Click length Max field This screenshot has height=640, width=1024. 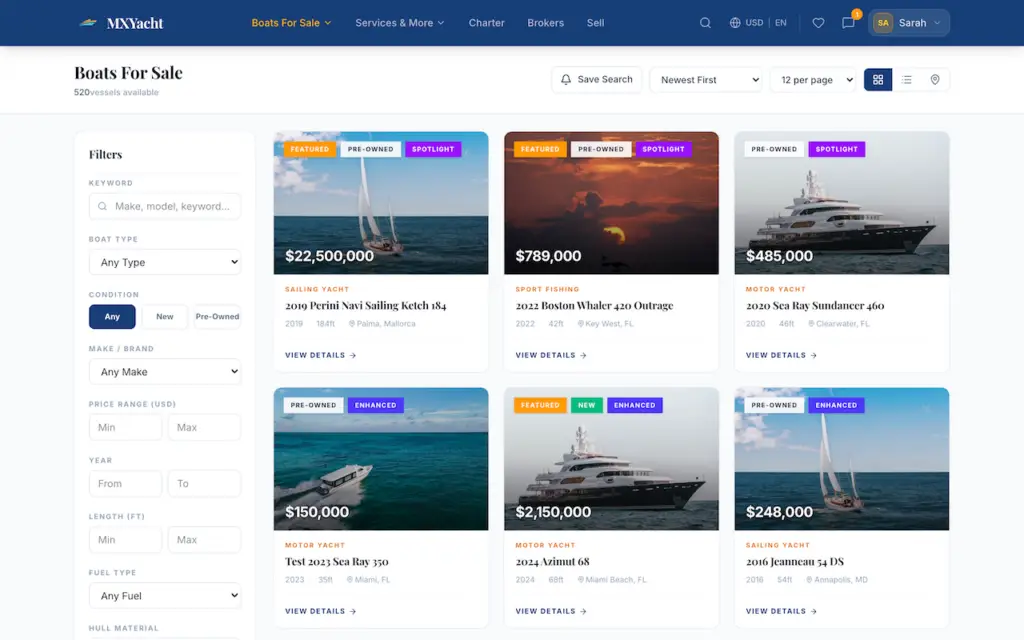tap(204, 540)
